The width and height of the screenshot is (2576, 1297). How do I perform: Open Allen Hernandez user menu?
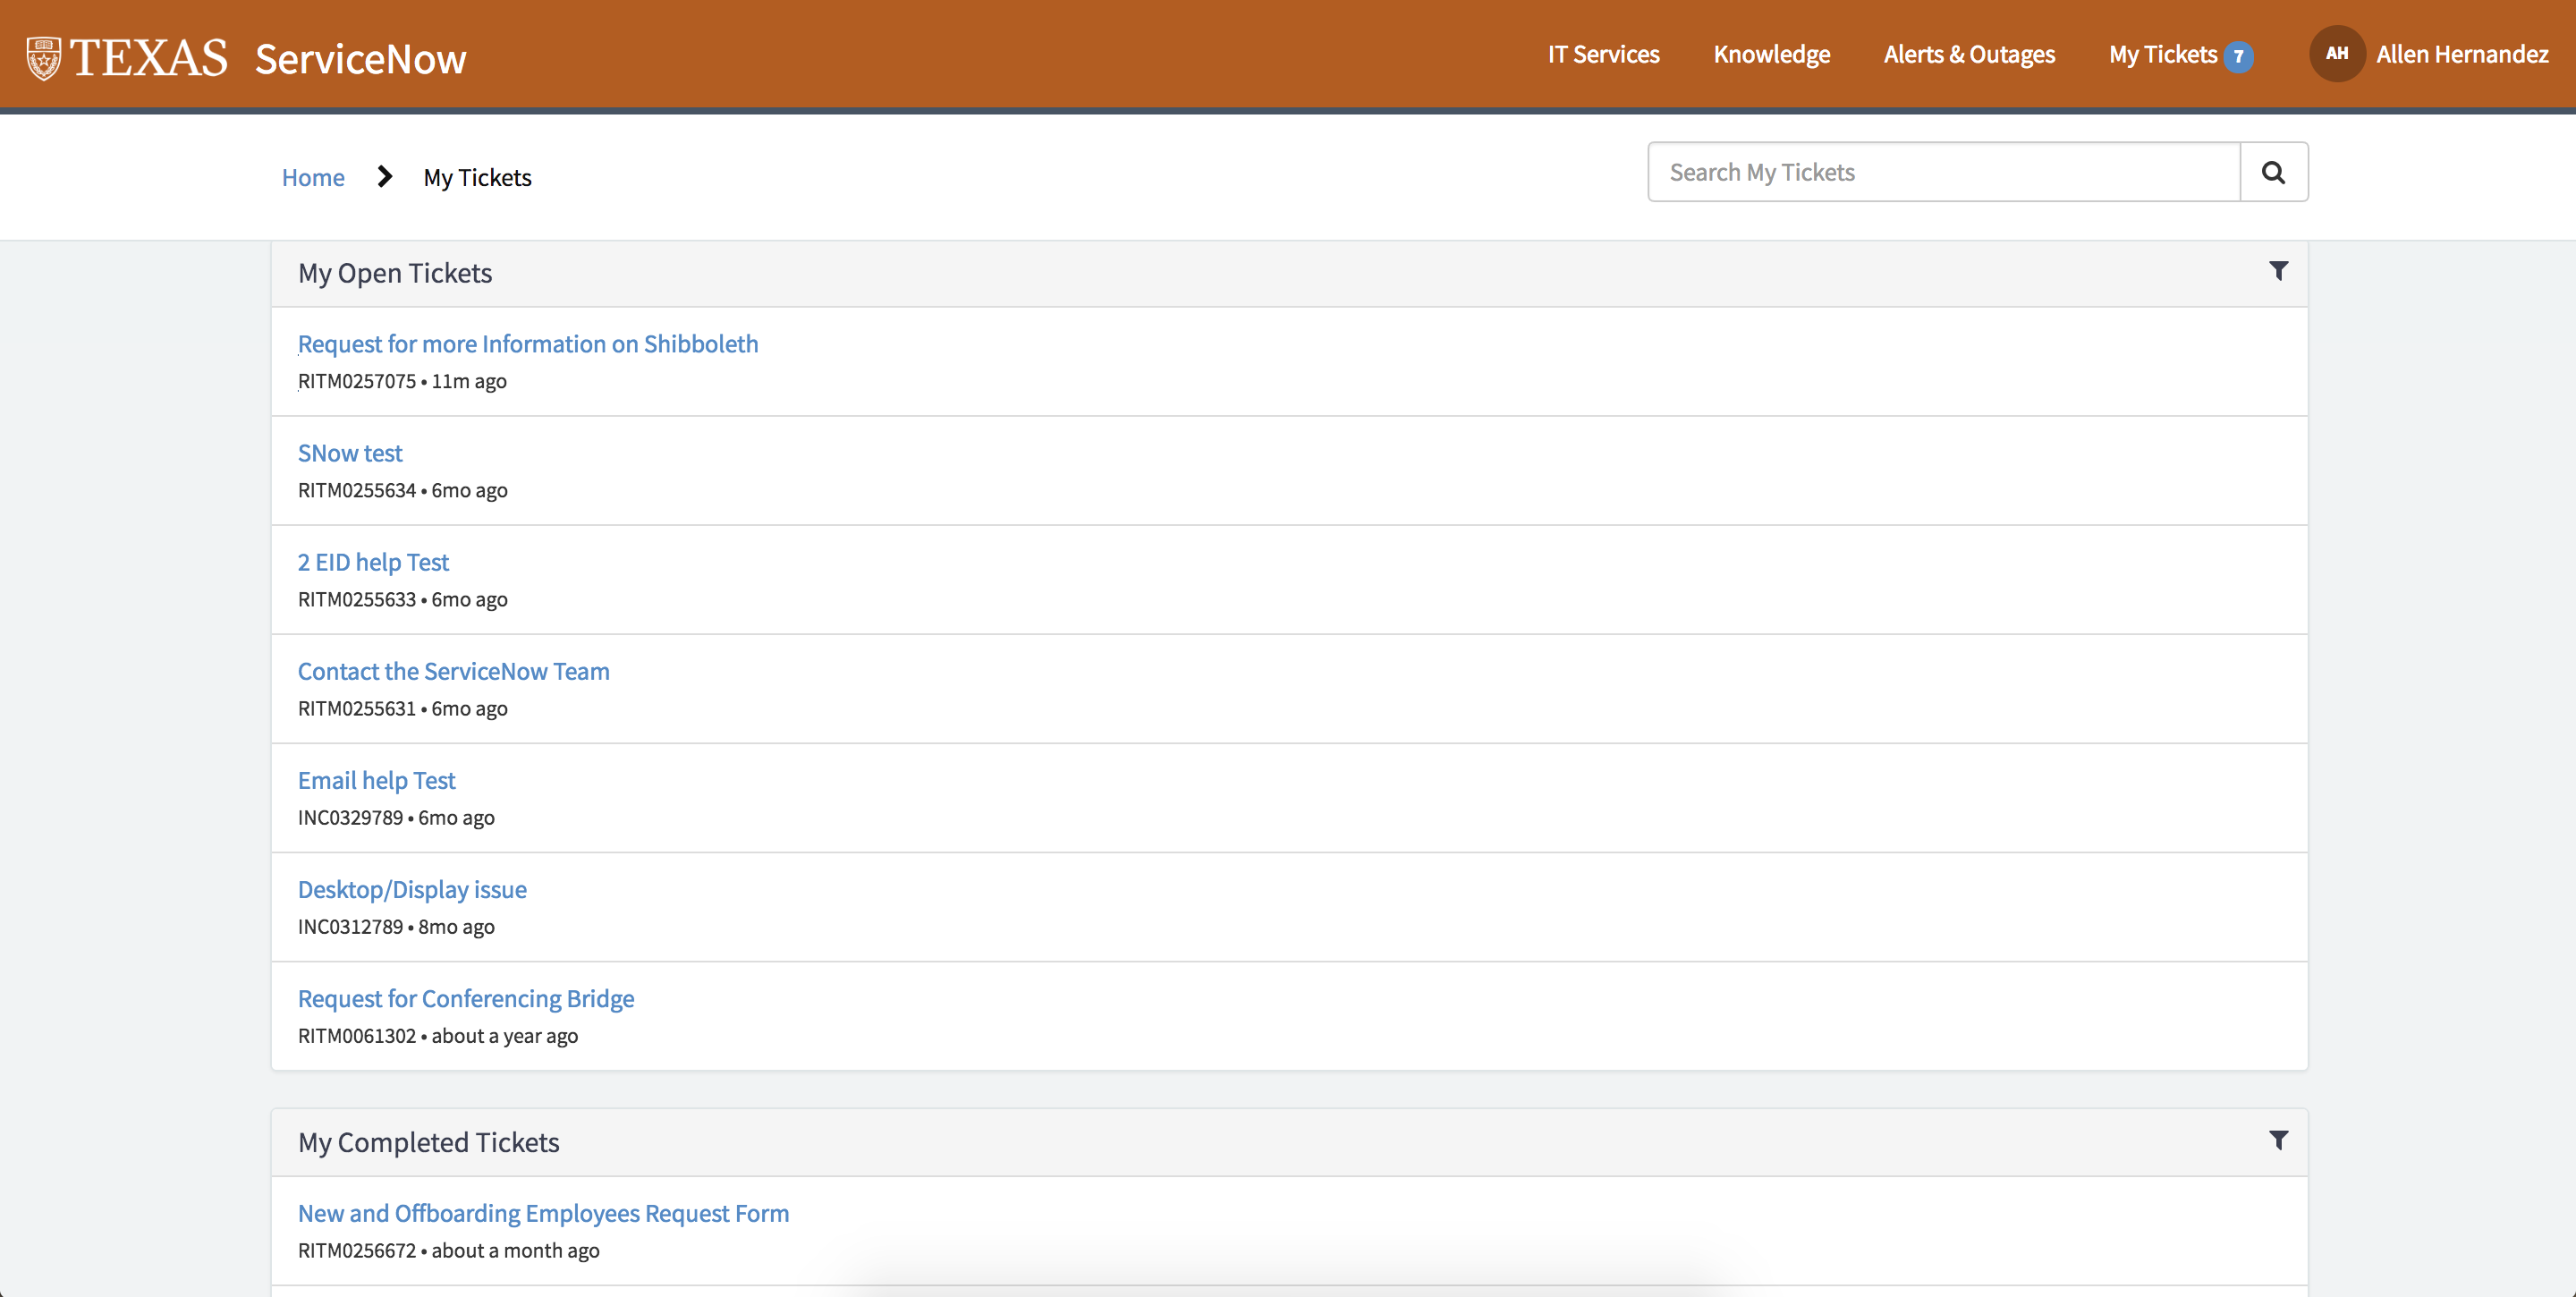pyautogui.click(x=2461, y=54)
